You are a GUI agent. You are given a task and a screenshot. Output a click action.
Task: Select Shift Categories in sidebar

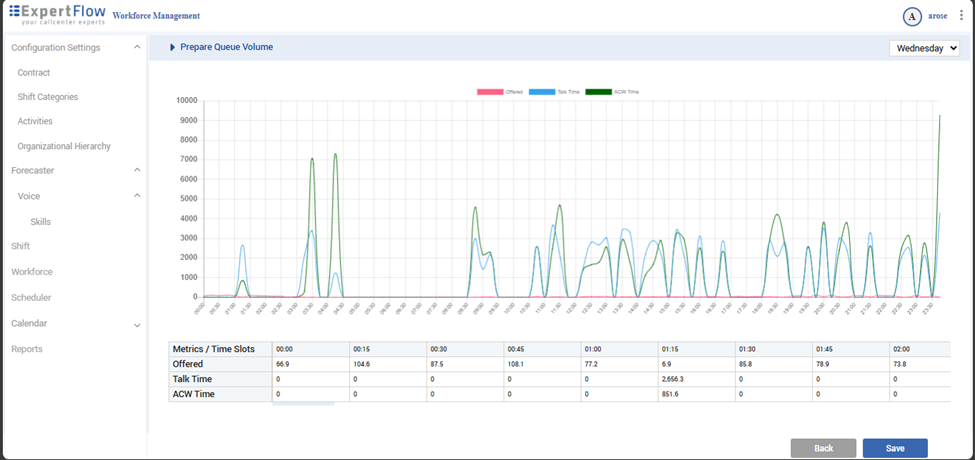pos(48,97)
